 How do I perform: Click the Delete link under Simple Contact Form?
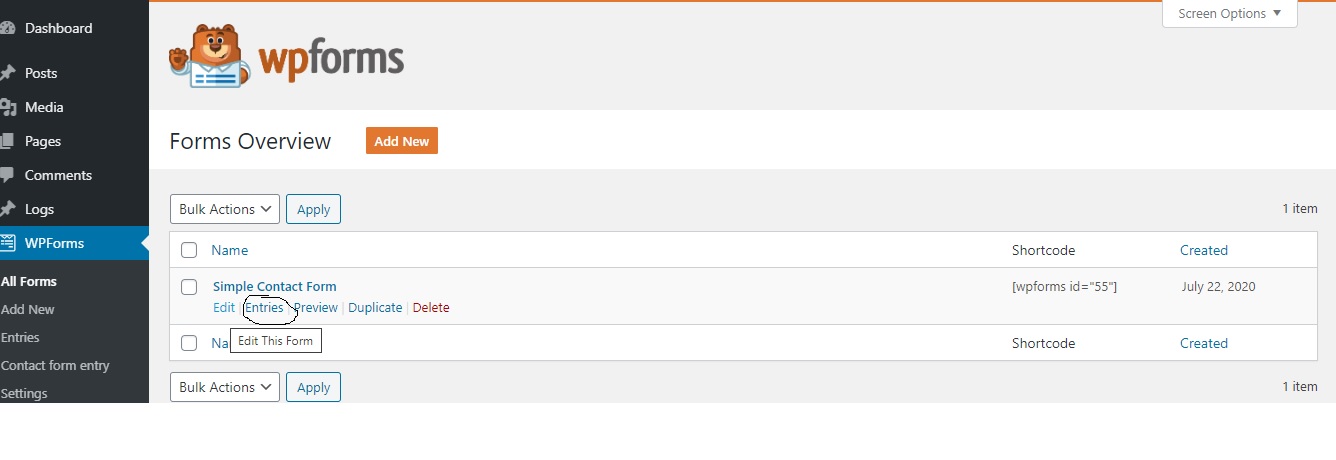(431, 308)
